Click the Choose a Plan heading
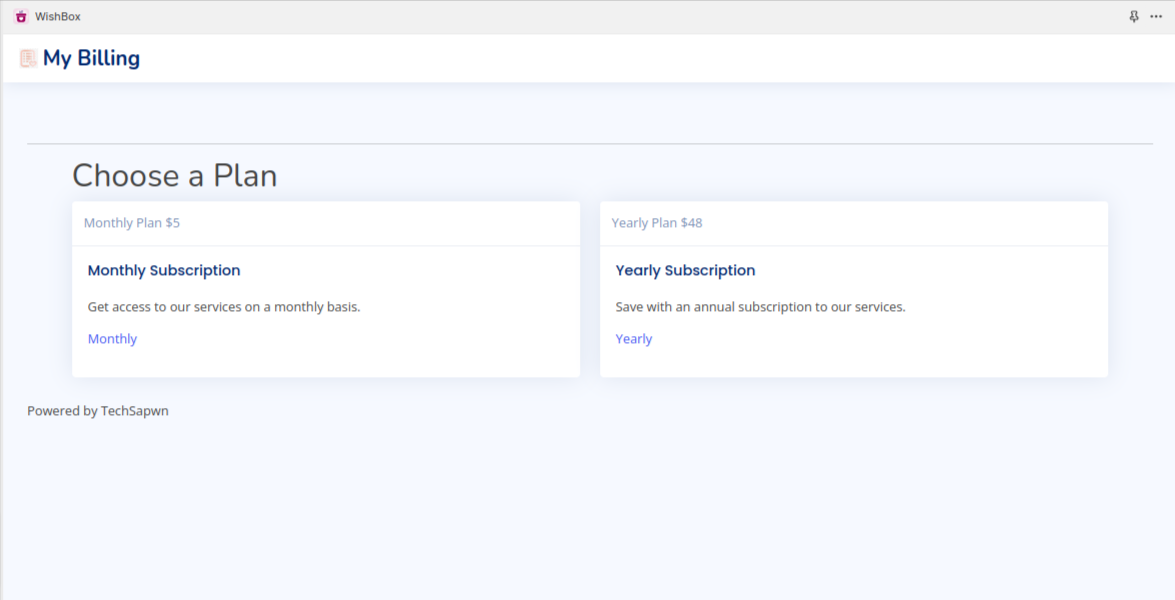Screen dimensions: 1175x600 click(174, 176)
